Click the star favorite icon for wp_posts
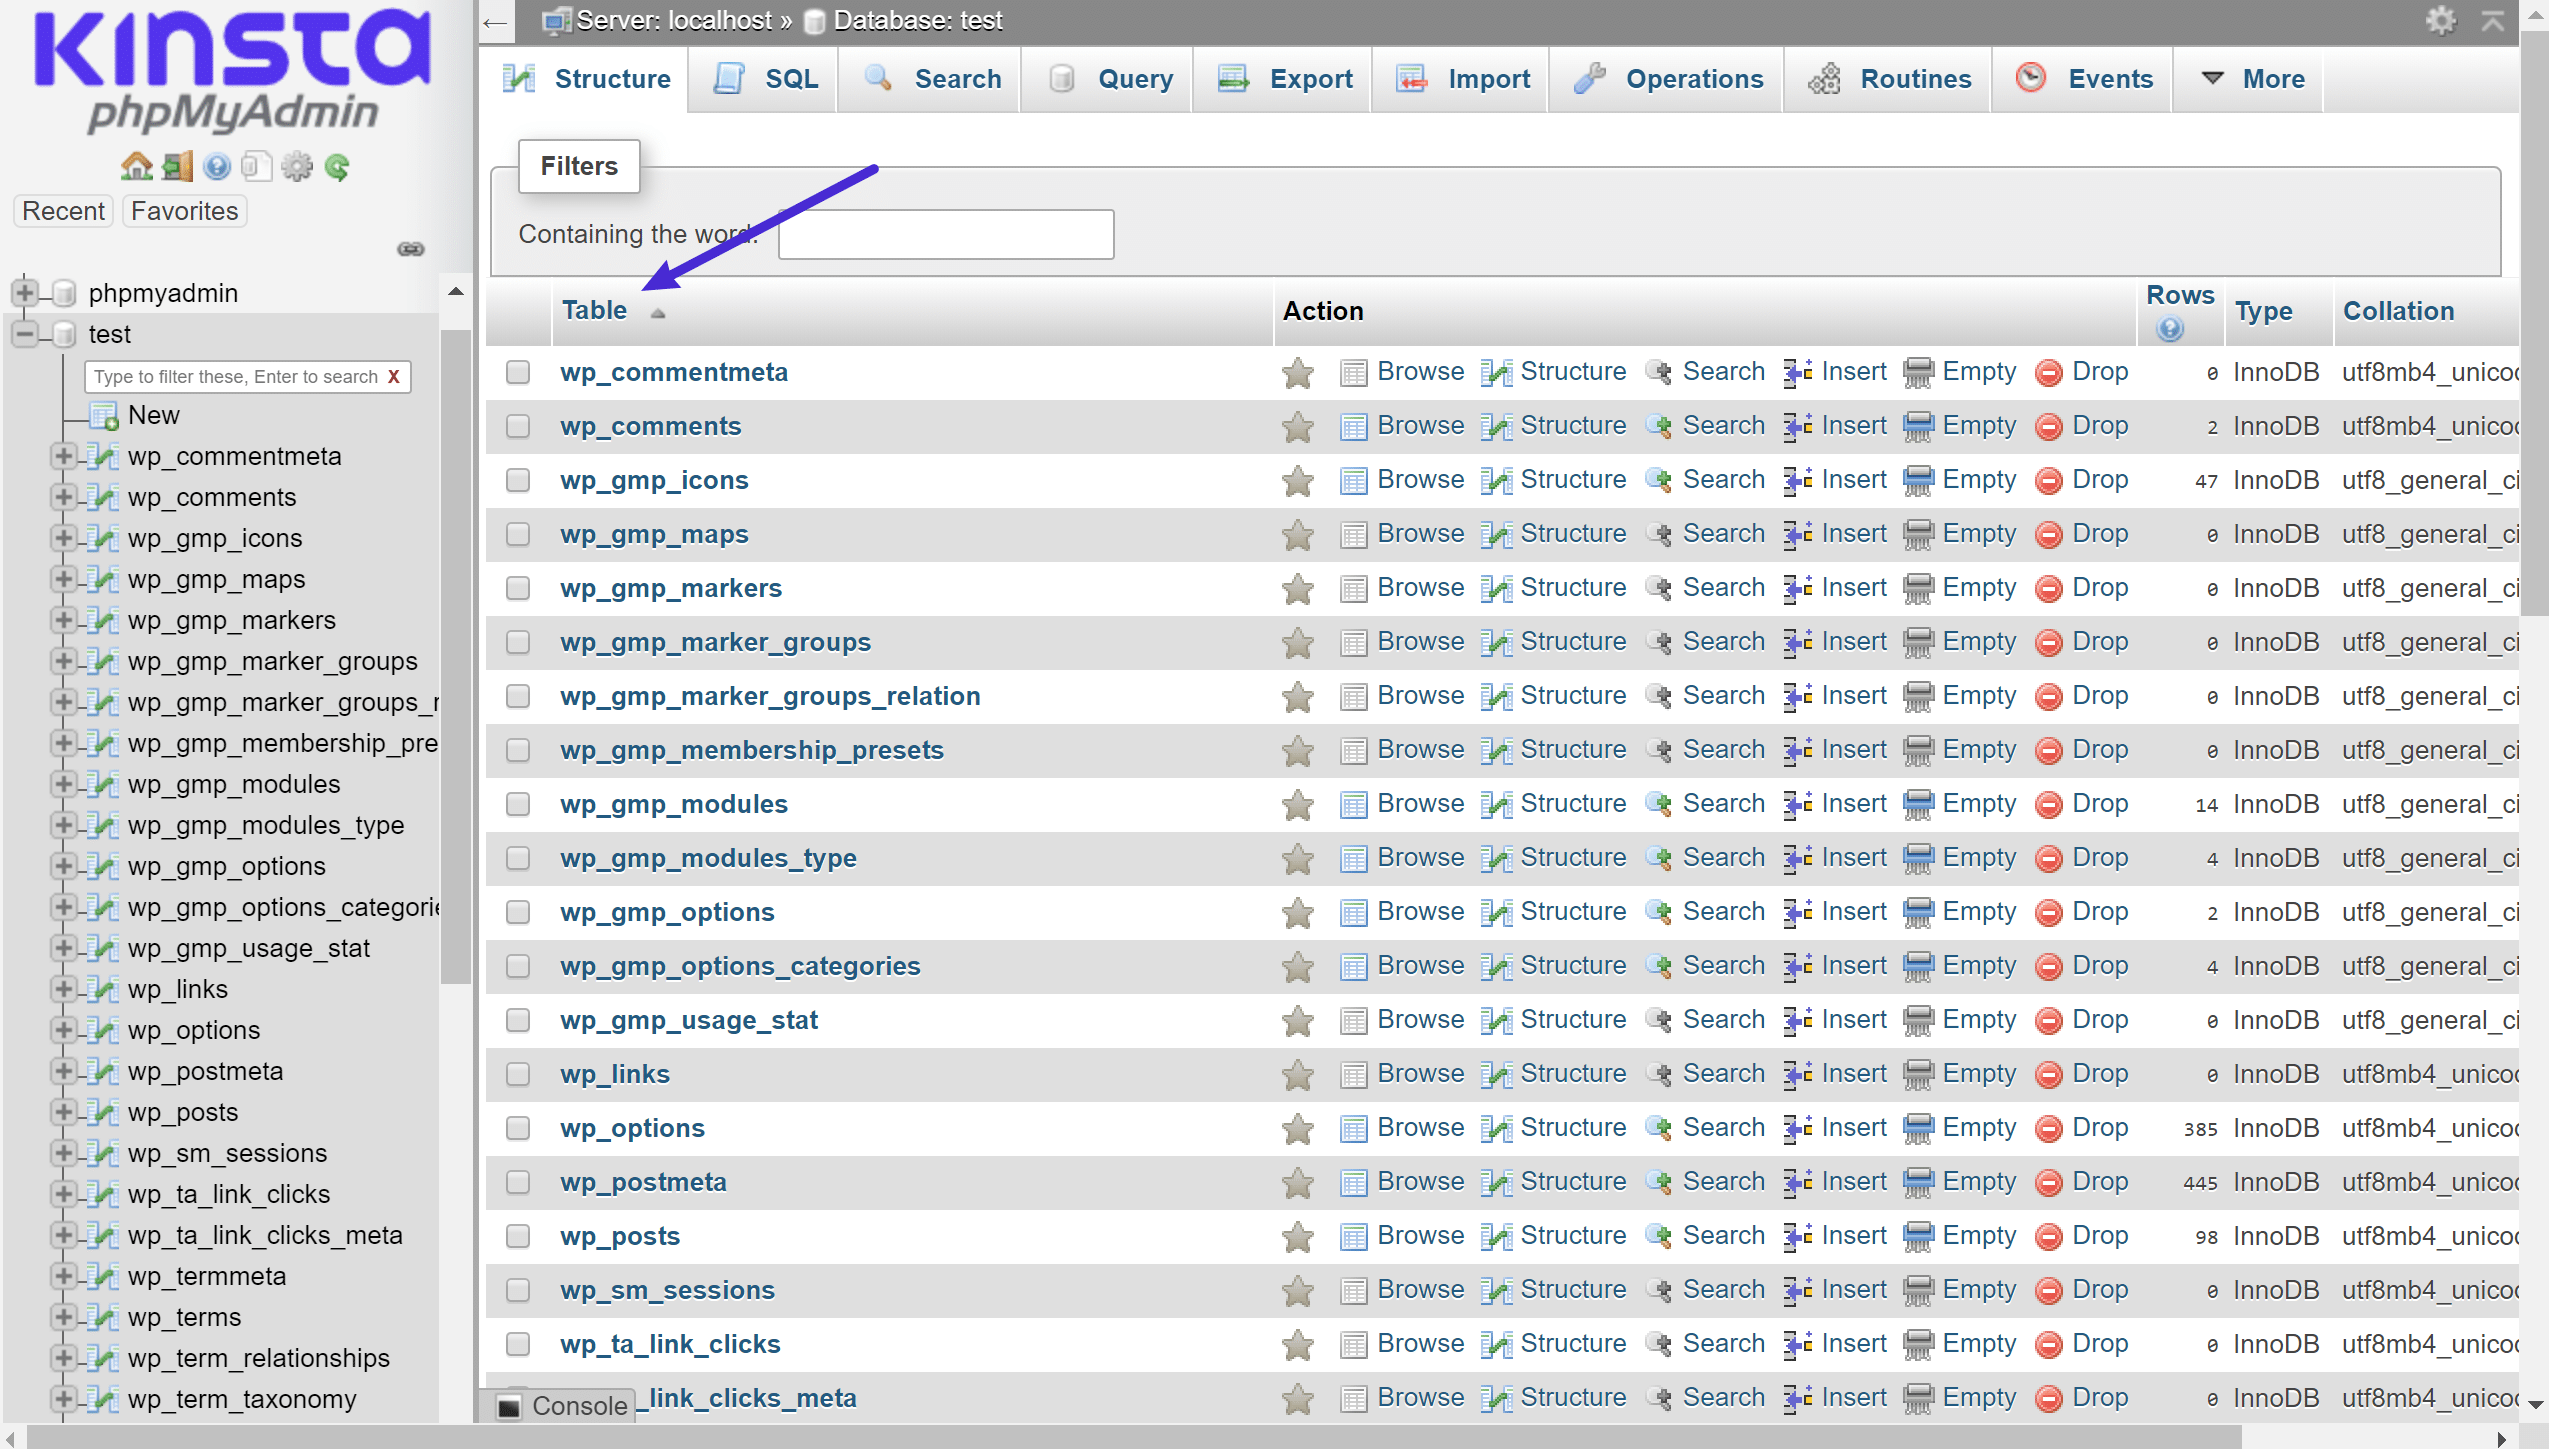Image resolution: width=2549 pixels, height=1449 pixels. tap(1296, 1236)
